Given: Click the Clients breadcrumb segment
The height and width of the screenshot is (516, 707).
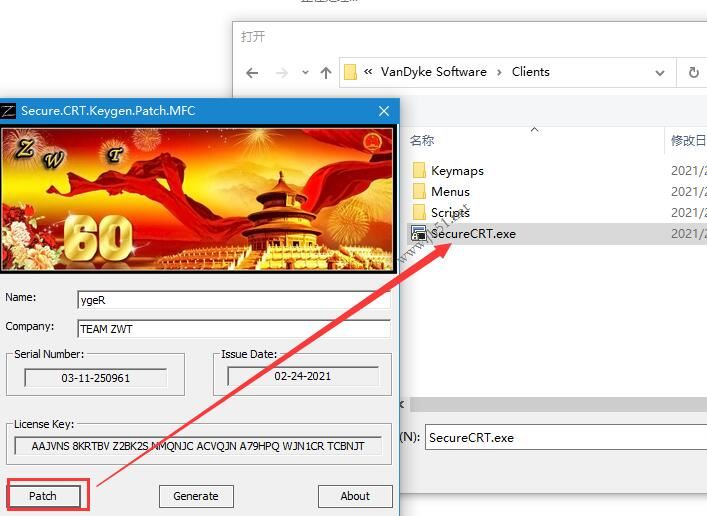Looking at the screenshot, I should coord(530,72).
